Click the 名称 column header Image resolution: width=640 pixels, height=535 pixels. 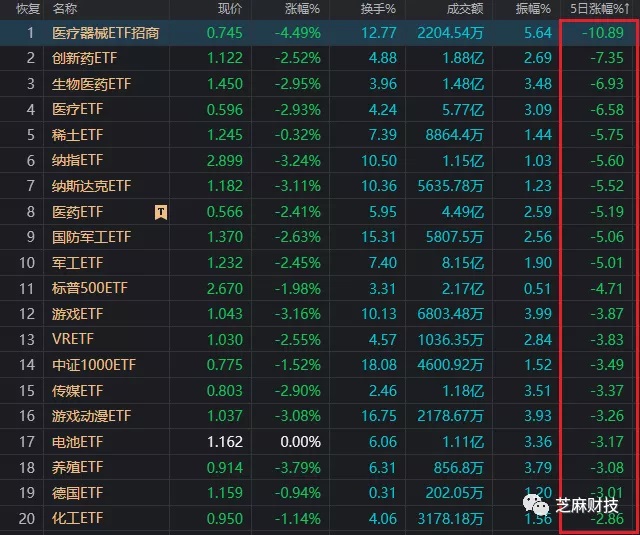(x=64, y=9)
